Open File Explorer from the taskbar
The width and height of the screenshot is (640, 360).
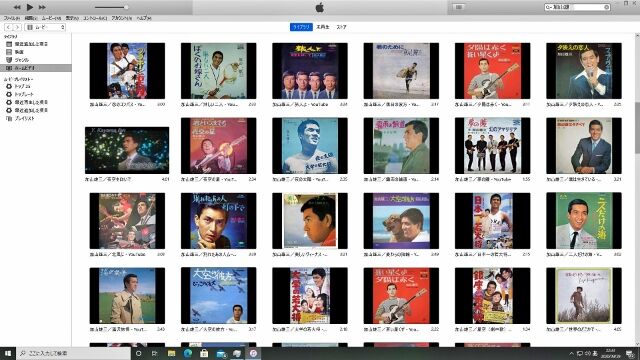pos(171,353)
